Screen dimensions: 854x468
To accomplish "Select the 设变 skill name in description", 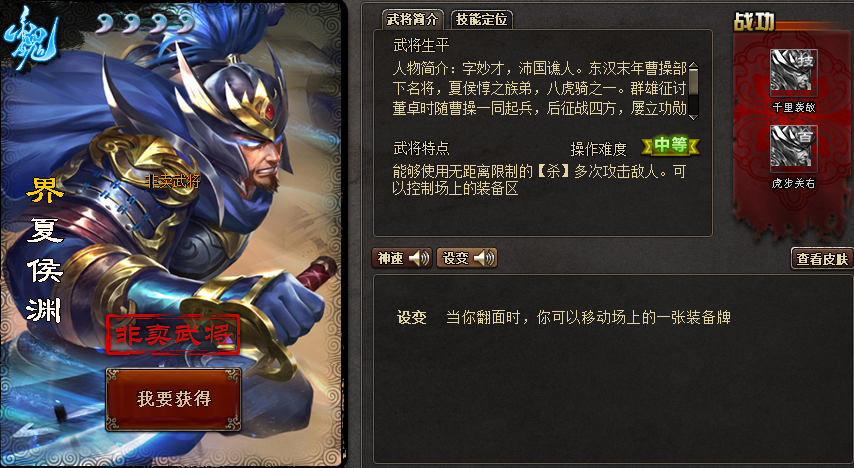I will click(412, 318).
